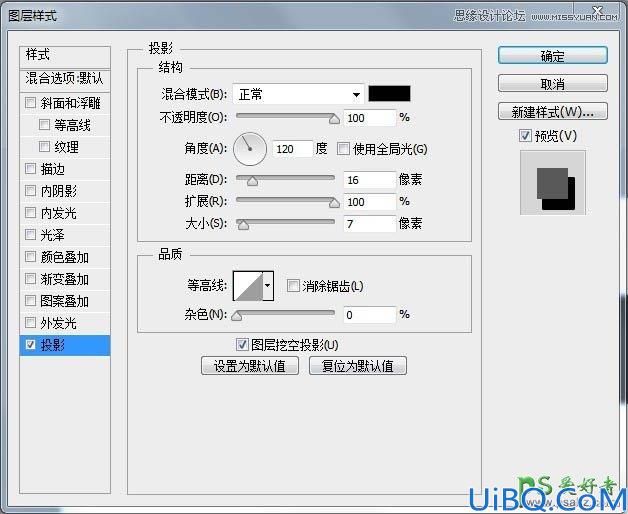Click the 不透明度 value field

(370, 118)
